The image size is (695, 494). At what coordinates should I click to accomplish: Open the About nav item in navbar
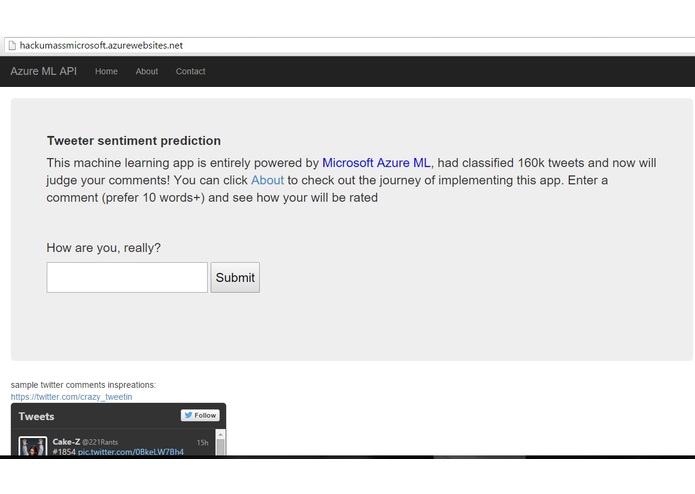click(147, 71)
